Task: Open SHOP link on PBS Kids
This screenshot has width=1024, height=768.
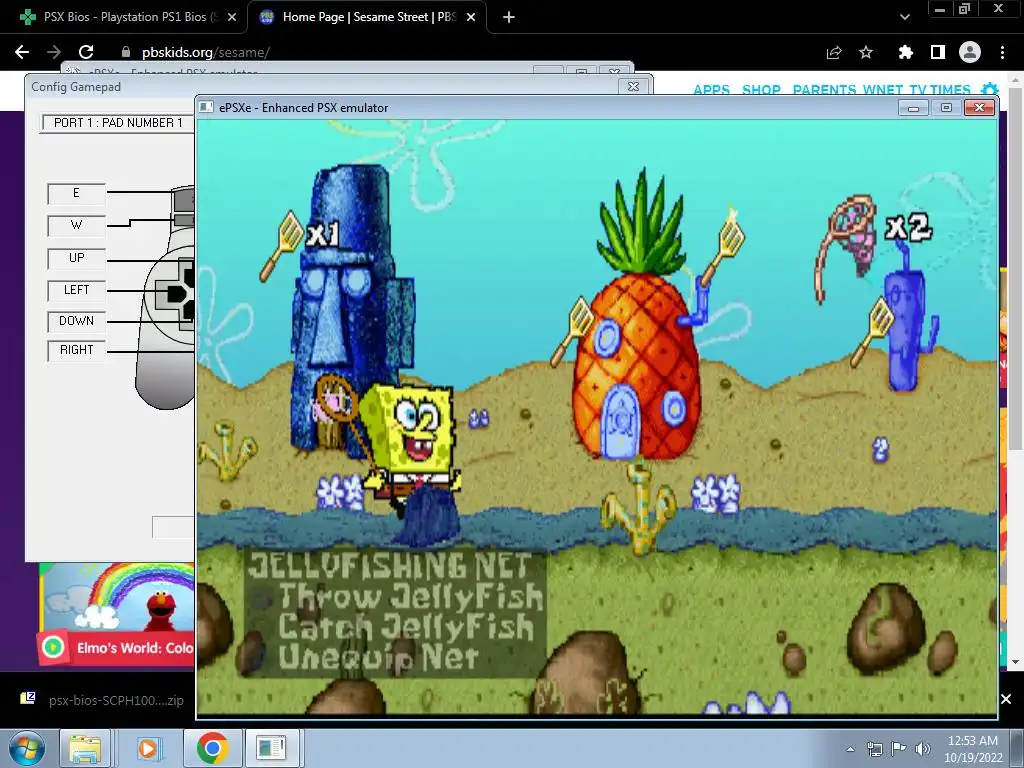Action: click(x=761, y=89)
